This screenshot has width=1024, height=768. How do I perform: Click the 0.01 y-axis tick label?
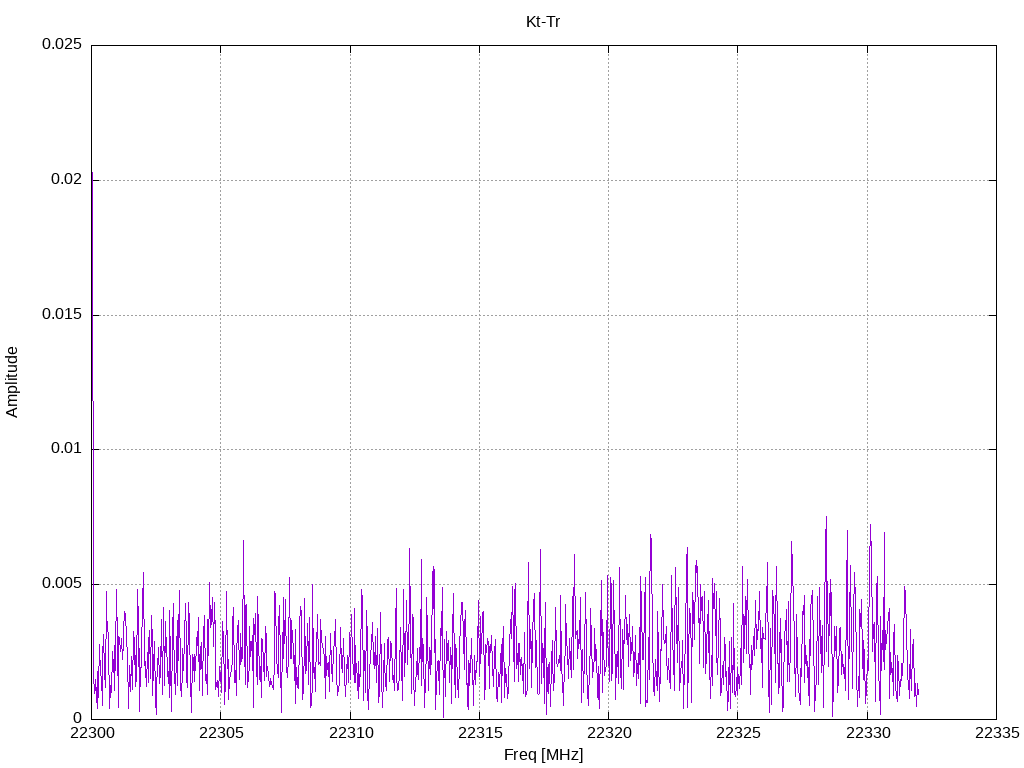click(x=65, y=449)
